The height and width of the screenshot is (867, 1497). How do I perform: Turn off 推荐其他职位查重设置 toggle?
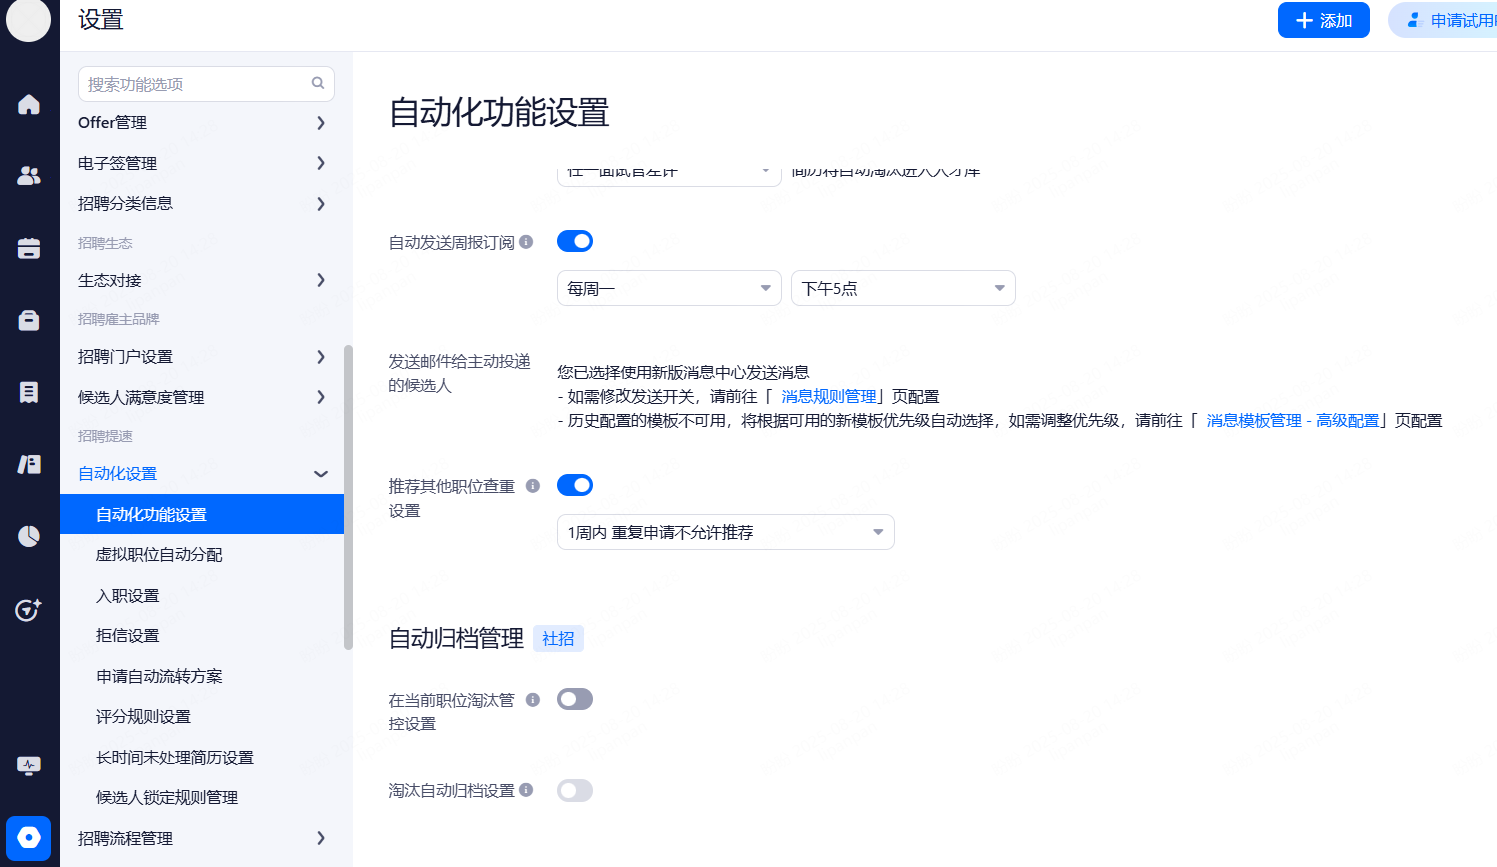[x=575, y=485]
